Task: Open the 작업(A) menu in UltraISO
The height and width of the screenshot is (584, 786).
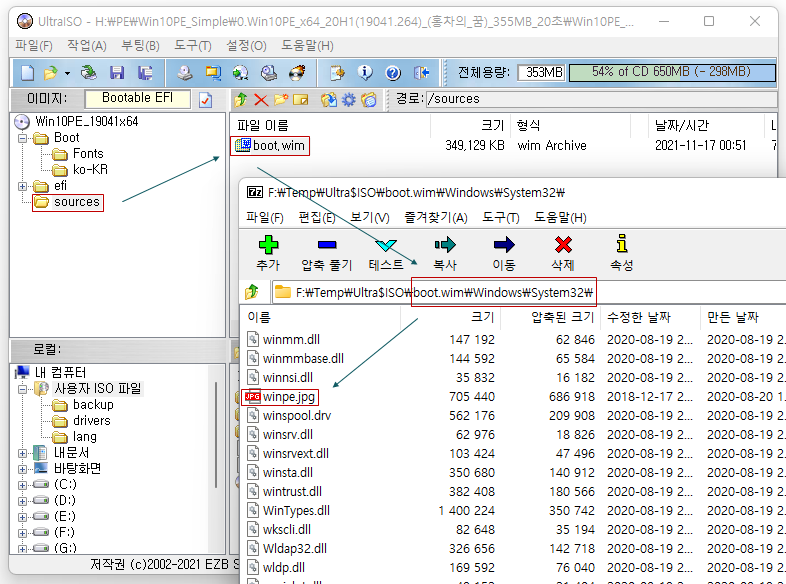Action: [x=87, y=46]
